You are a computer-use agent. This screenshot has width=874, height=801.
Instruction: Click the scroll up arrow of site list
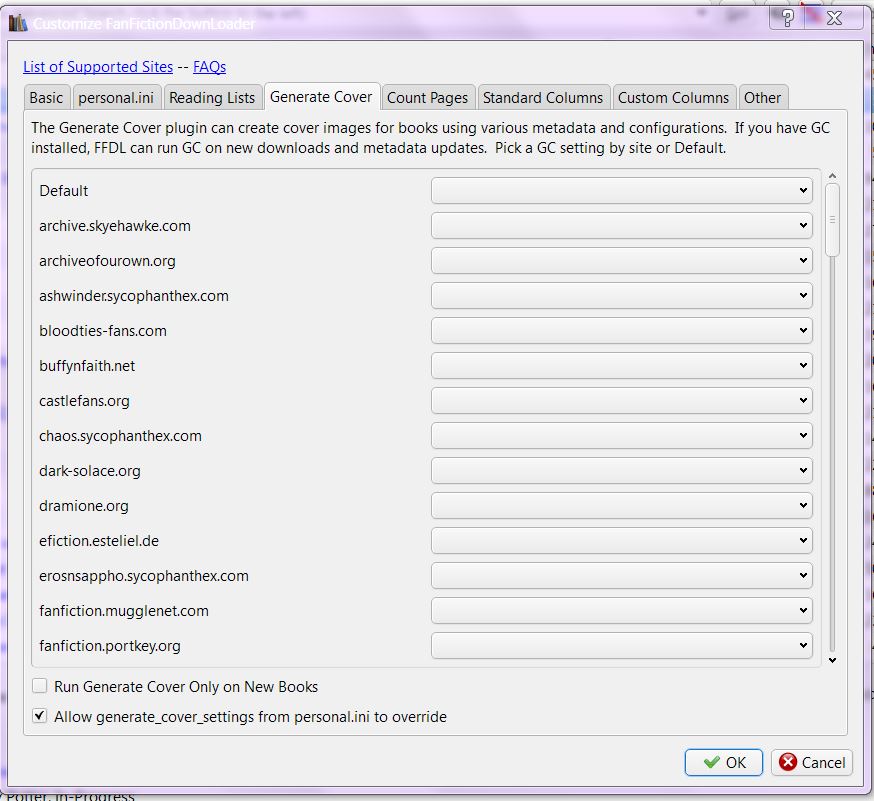[x=832, y=176]
